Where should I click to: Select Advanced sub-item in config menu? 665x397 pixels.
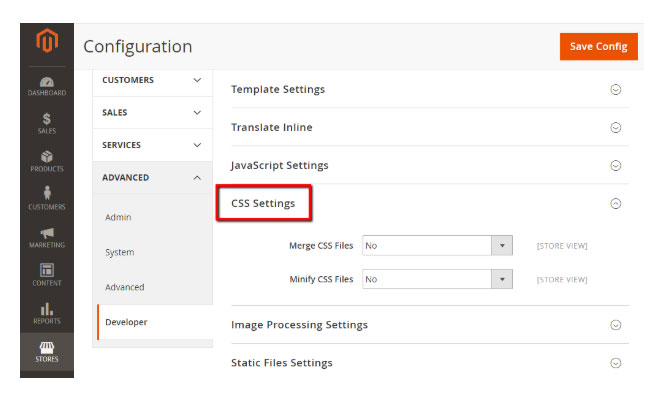pos(125,287)
